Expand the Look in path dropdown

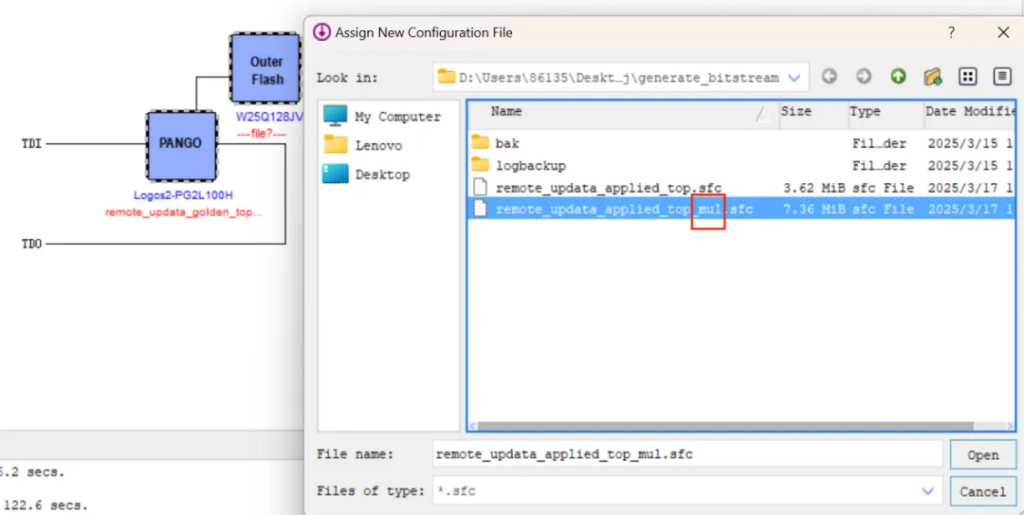[795, 77]
